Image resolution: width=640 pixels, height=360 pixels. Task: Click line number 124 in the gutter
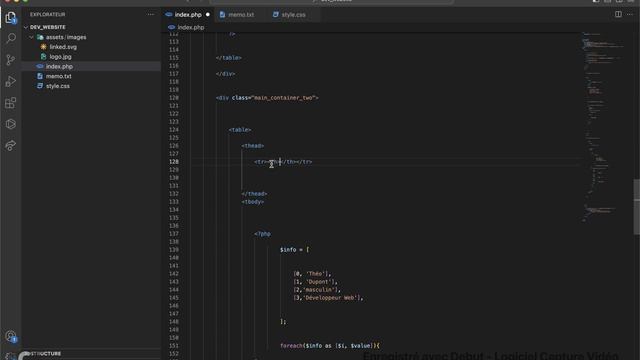tap(174, 130)
